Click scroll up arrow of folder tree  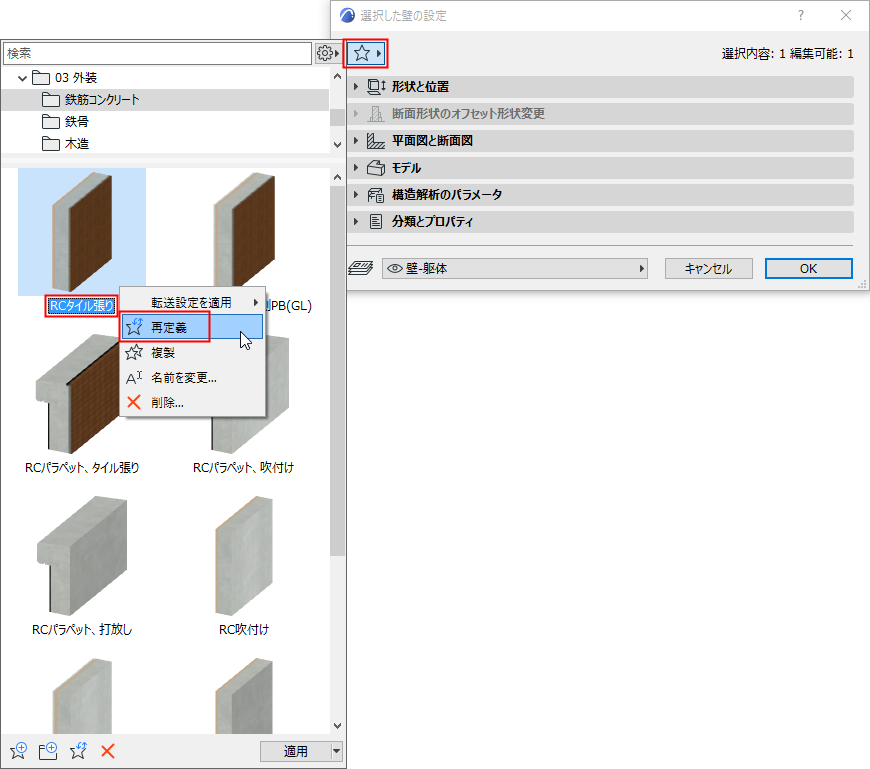click(x=337, y=77)
